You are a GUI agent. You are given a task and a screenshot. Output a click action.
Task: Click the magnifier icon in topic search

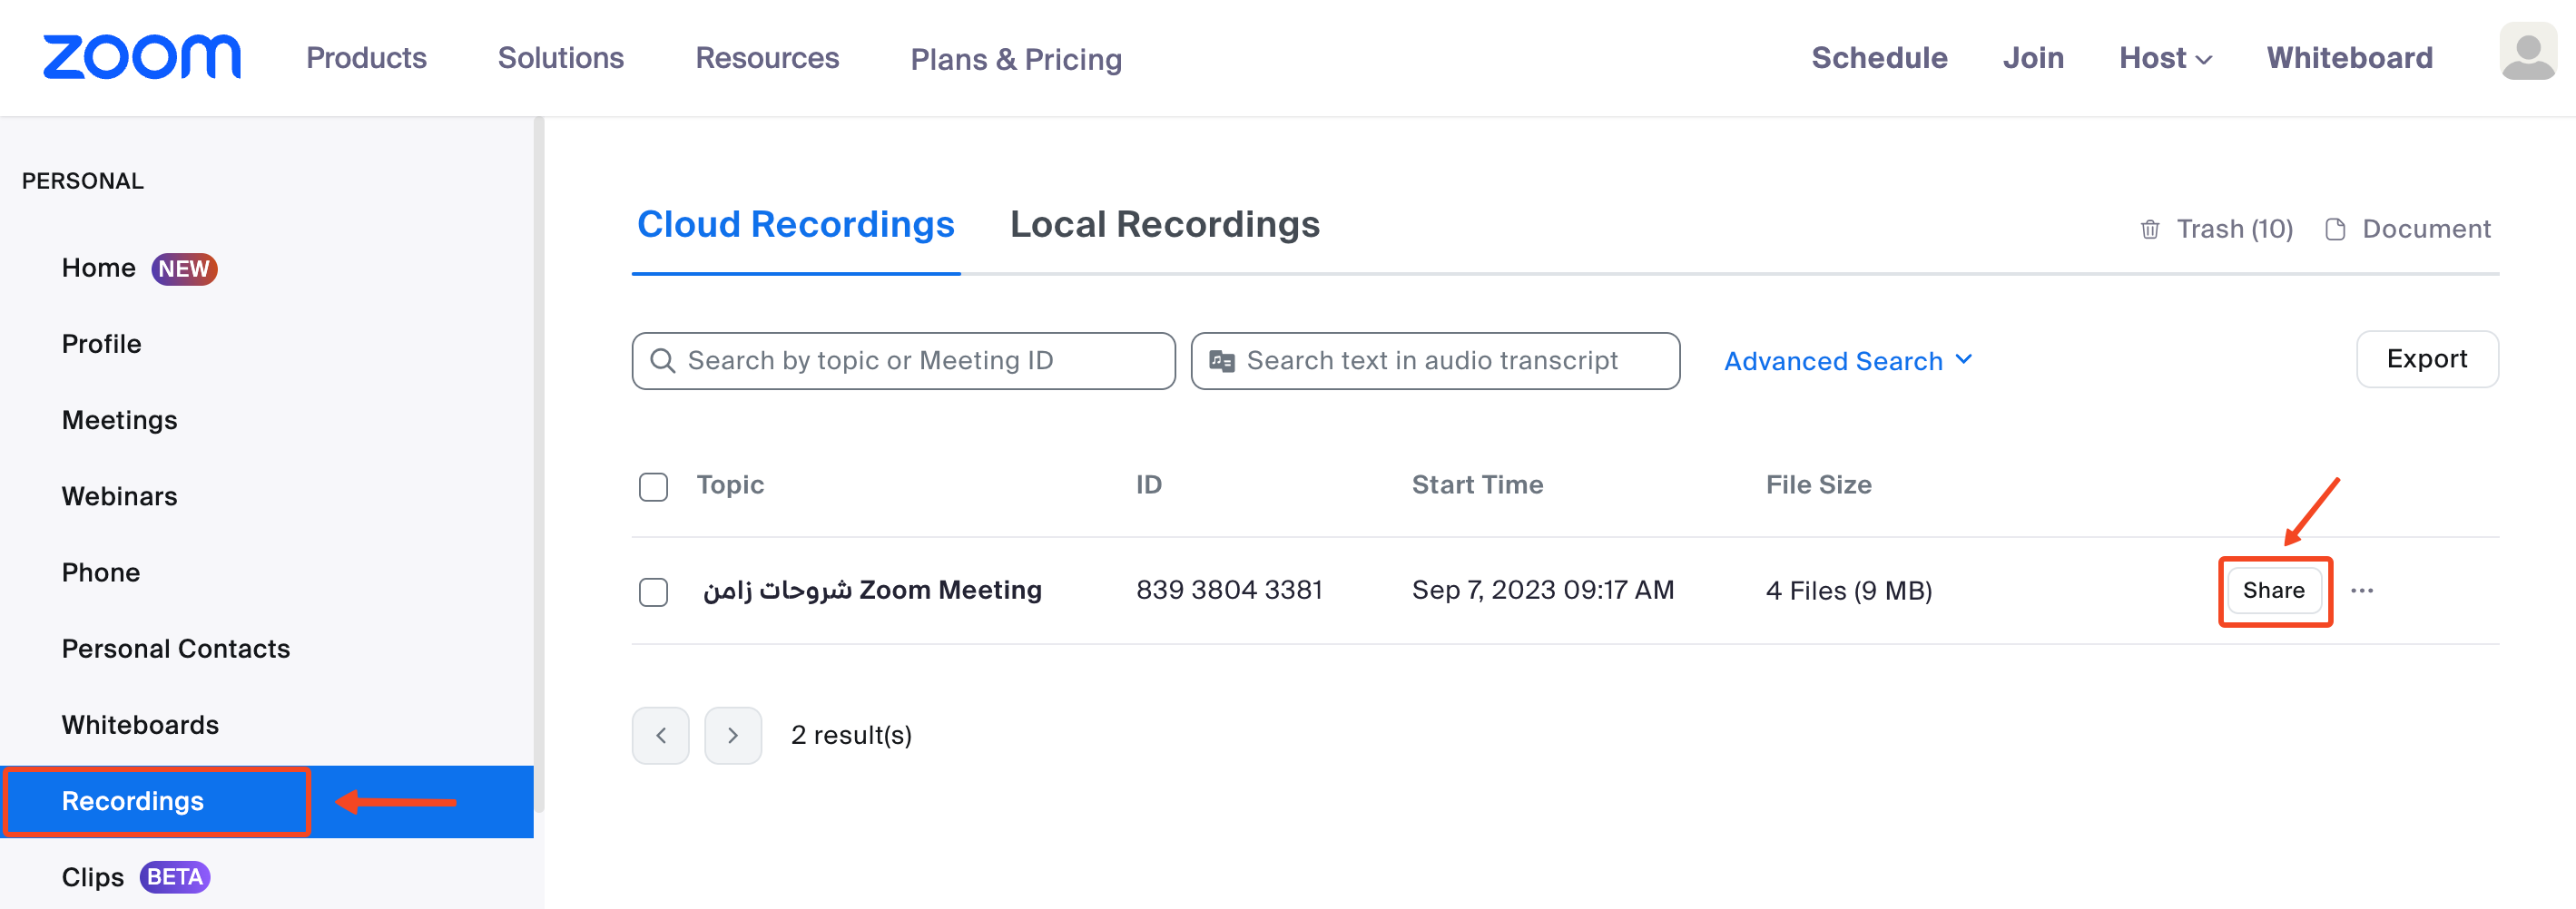tap(663, 360)
